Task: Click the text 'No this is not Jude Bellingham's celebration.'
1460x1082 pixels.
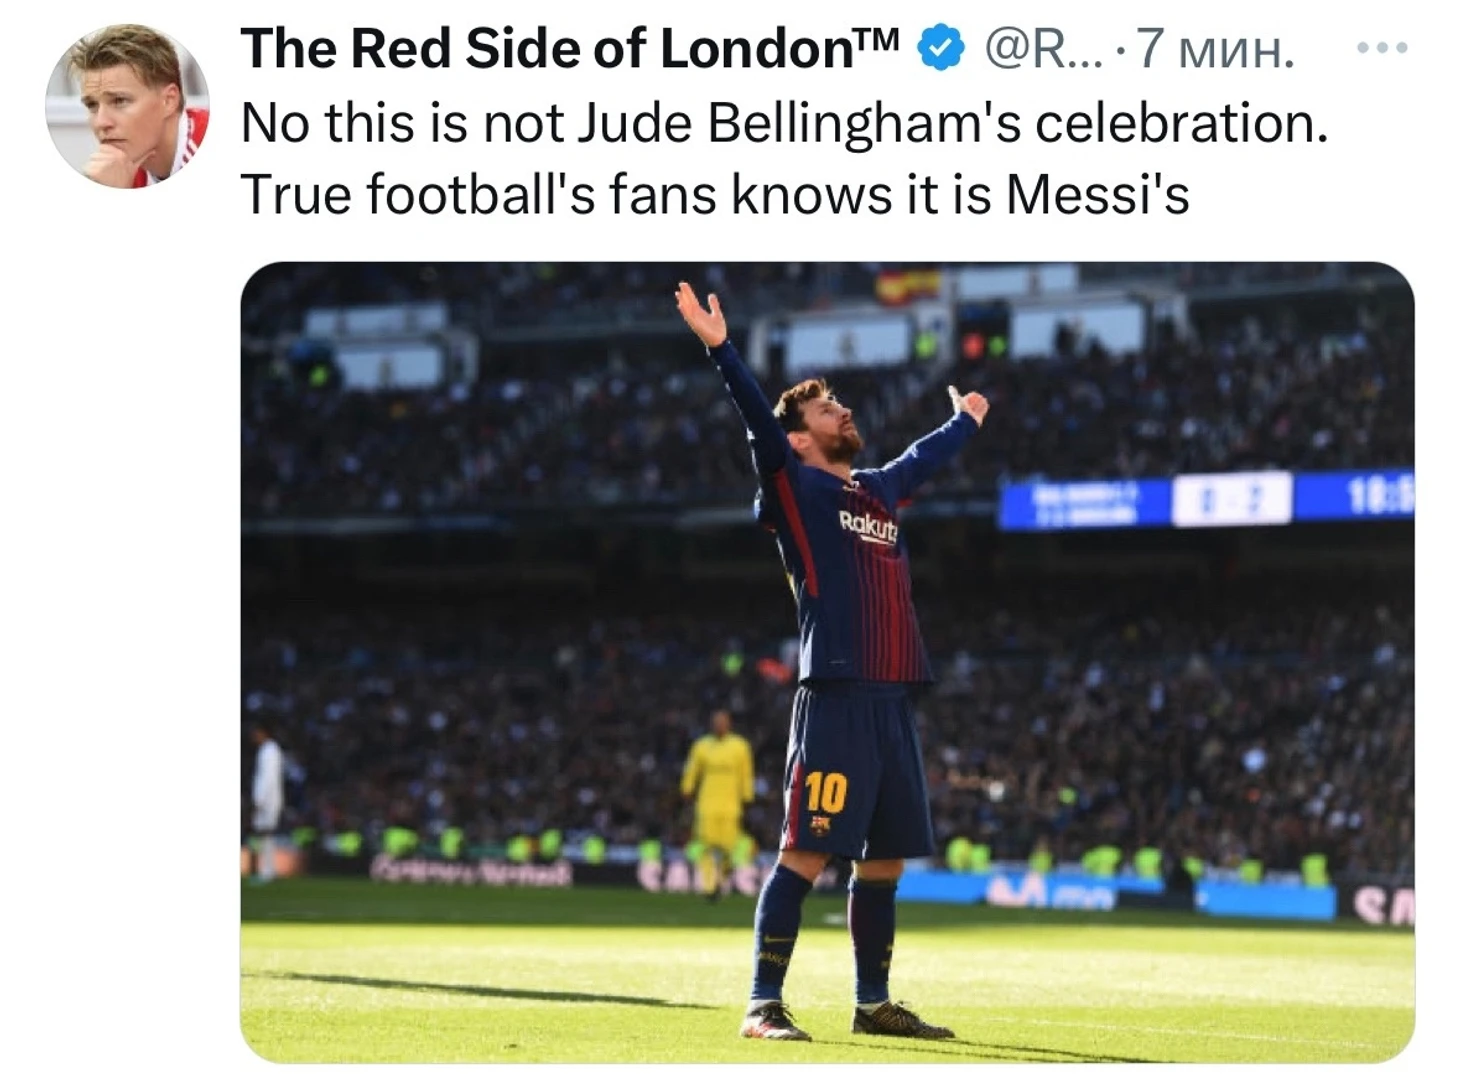Action: point(785,124)
